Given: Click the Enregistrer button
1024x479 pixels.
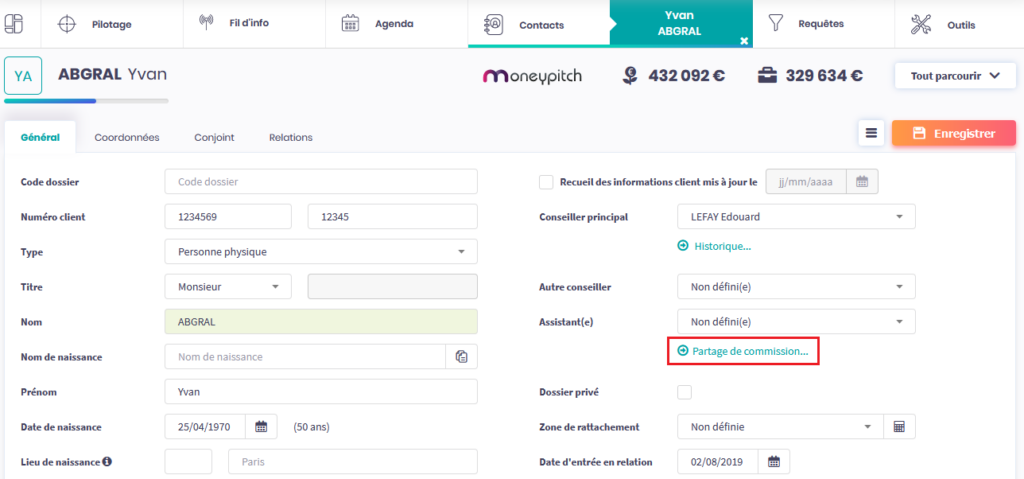Looking at the screenshot, I should tap(946, 133).
